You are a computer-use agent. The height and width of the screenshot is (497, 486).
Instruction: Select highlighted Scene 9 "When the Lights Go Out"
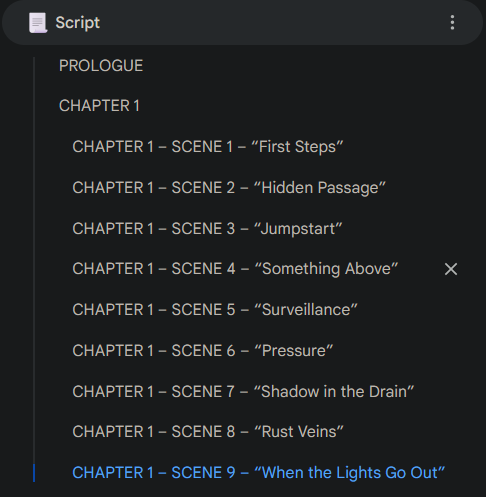click(x=259, y=473)
